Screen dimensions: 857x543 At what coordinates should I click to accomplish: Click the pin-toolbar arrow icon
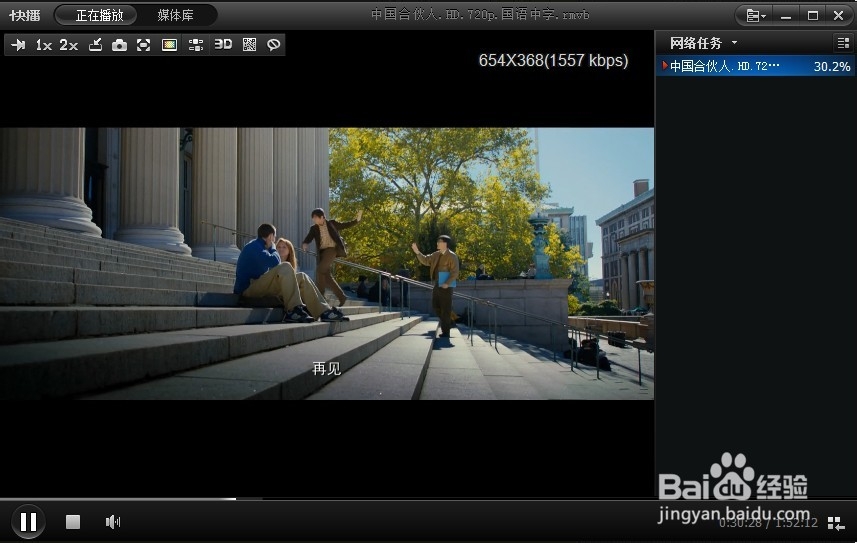(18, 45)
